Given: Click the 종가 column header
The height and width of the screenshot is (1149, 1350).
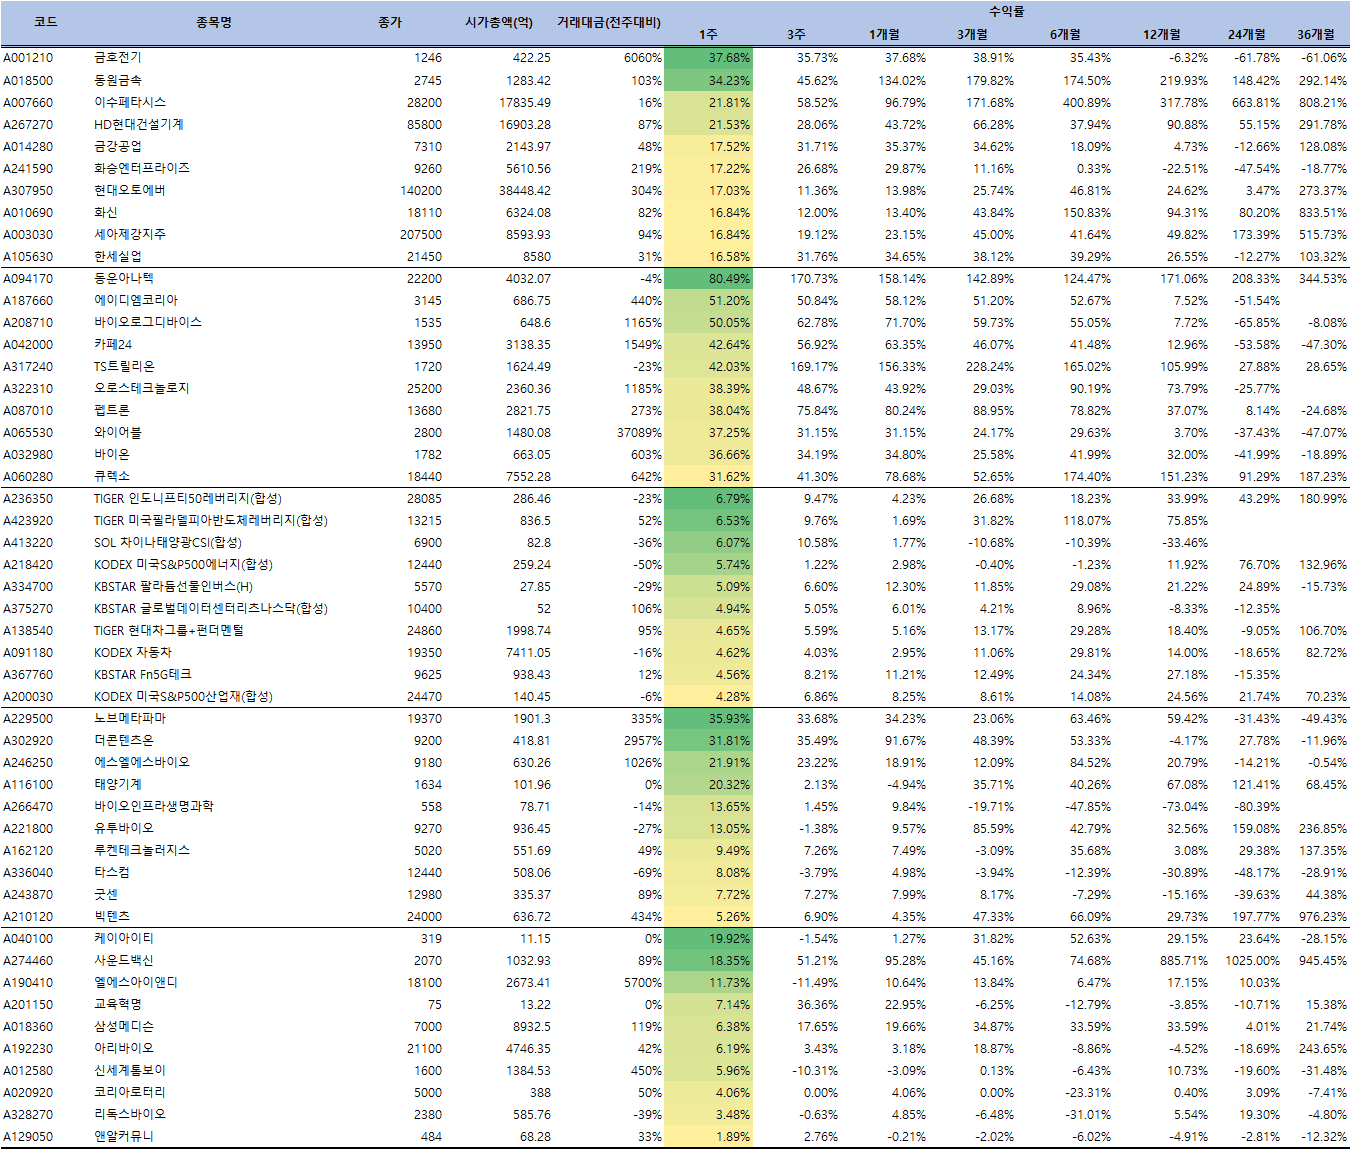Looking at the screenshot, I should tap(390, 22).
